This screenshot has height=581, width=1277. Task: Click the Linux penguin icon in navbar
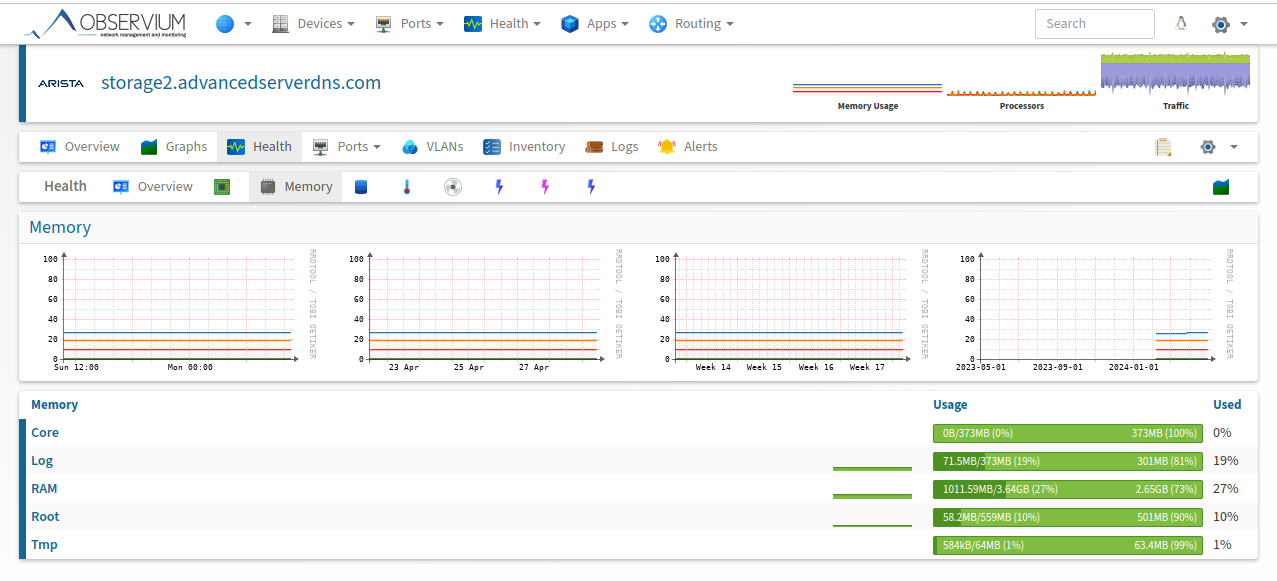point(1181,24)
